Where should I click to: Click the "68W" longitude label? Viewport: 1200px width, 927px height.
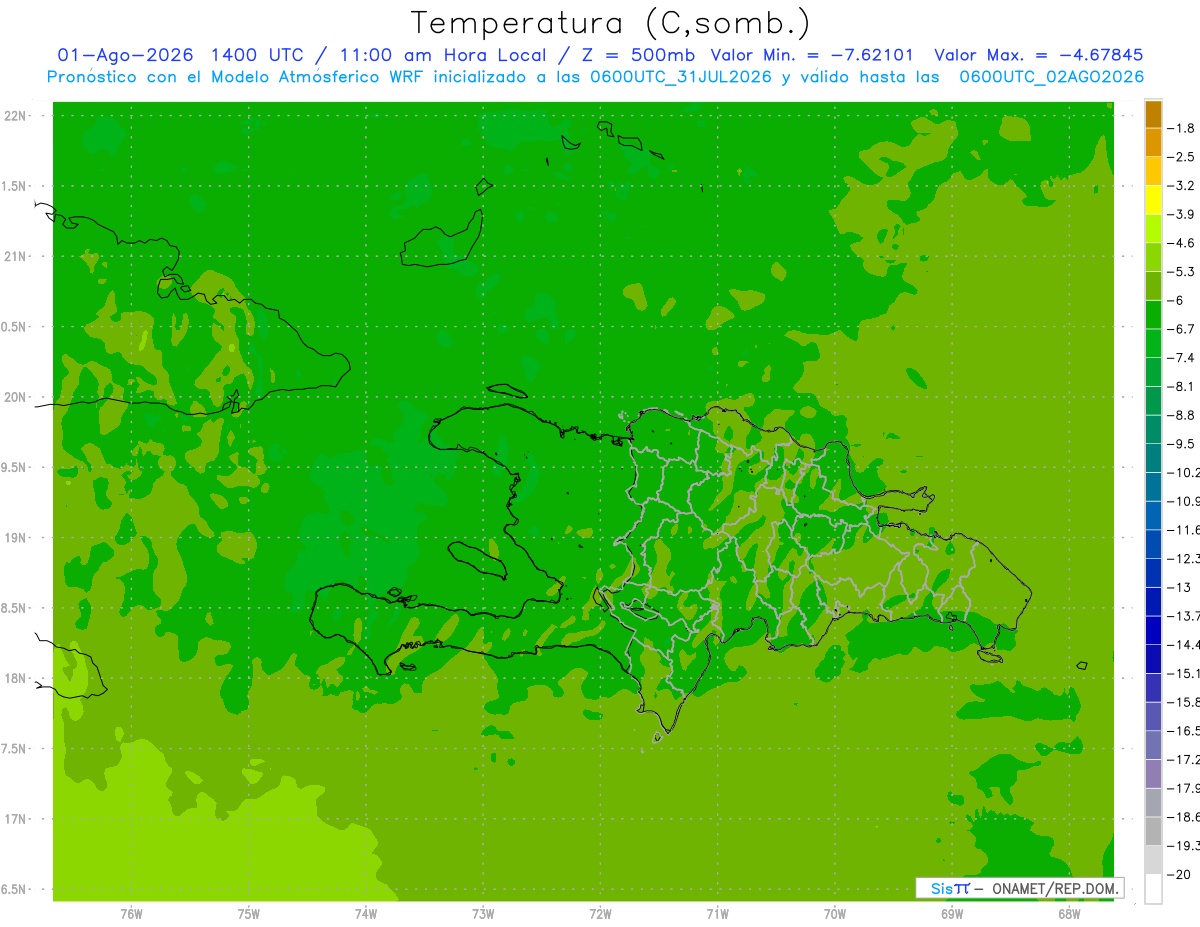[x=1069, y=914]
